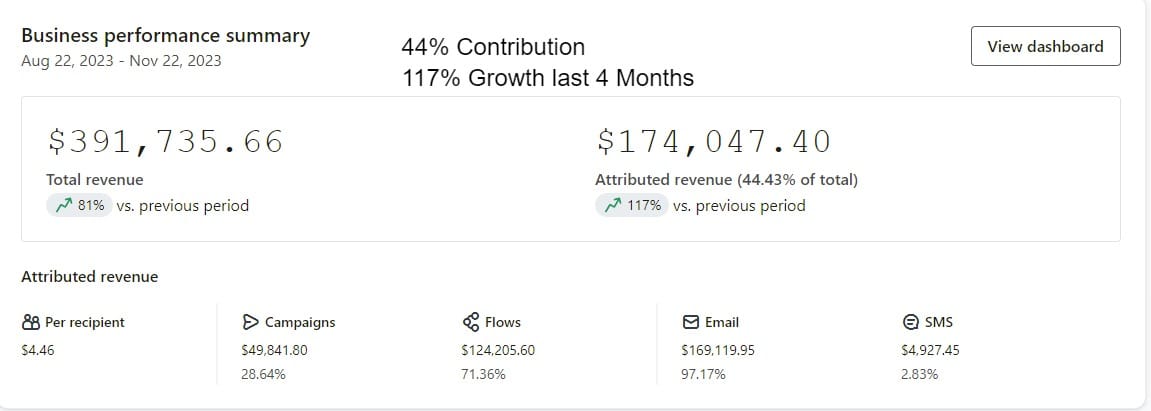Click the SMS channel label
Viewport: 1151px width, 411px height.
point(940,322)
